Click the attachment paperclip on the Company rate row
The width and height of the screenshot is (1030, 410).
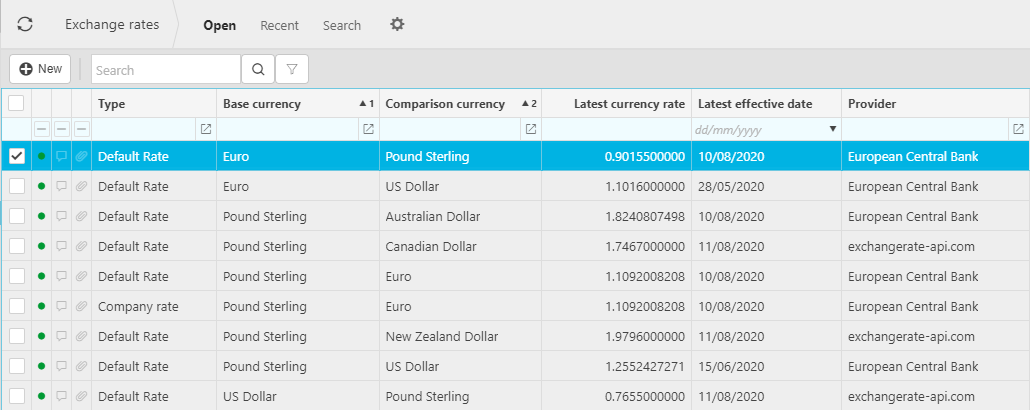(81, 307)
